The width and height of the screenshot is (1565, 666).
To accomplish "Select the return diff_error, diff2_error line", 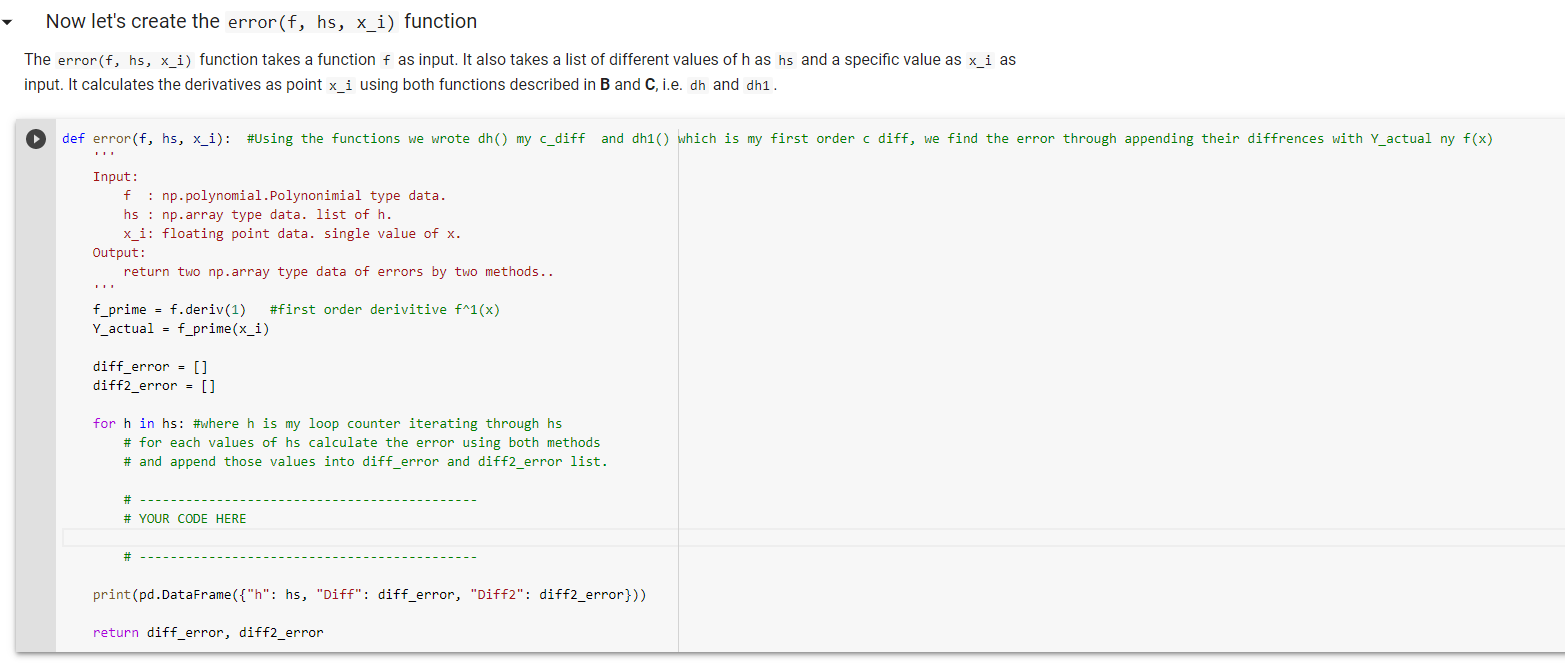I will (x=208, y=632).
